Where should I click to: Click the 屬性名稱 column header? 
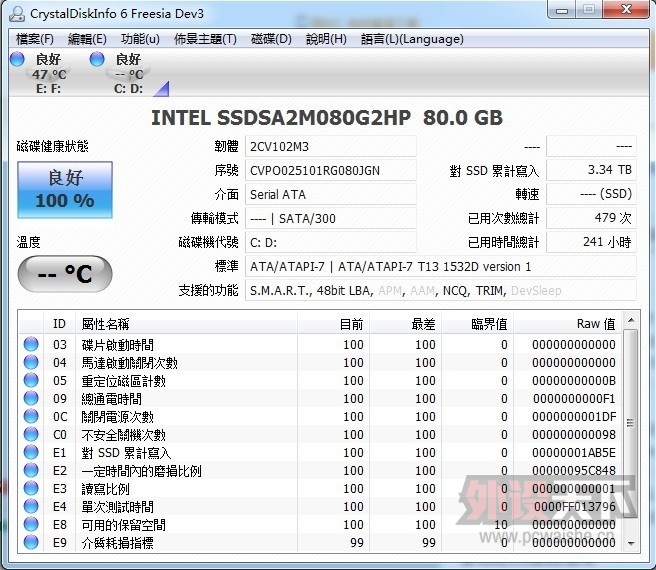coord(186,324)
